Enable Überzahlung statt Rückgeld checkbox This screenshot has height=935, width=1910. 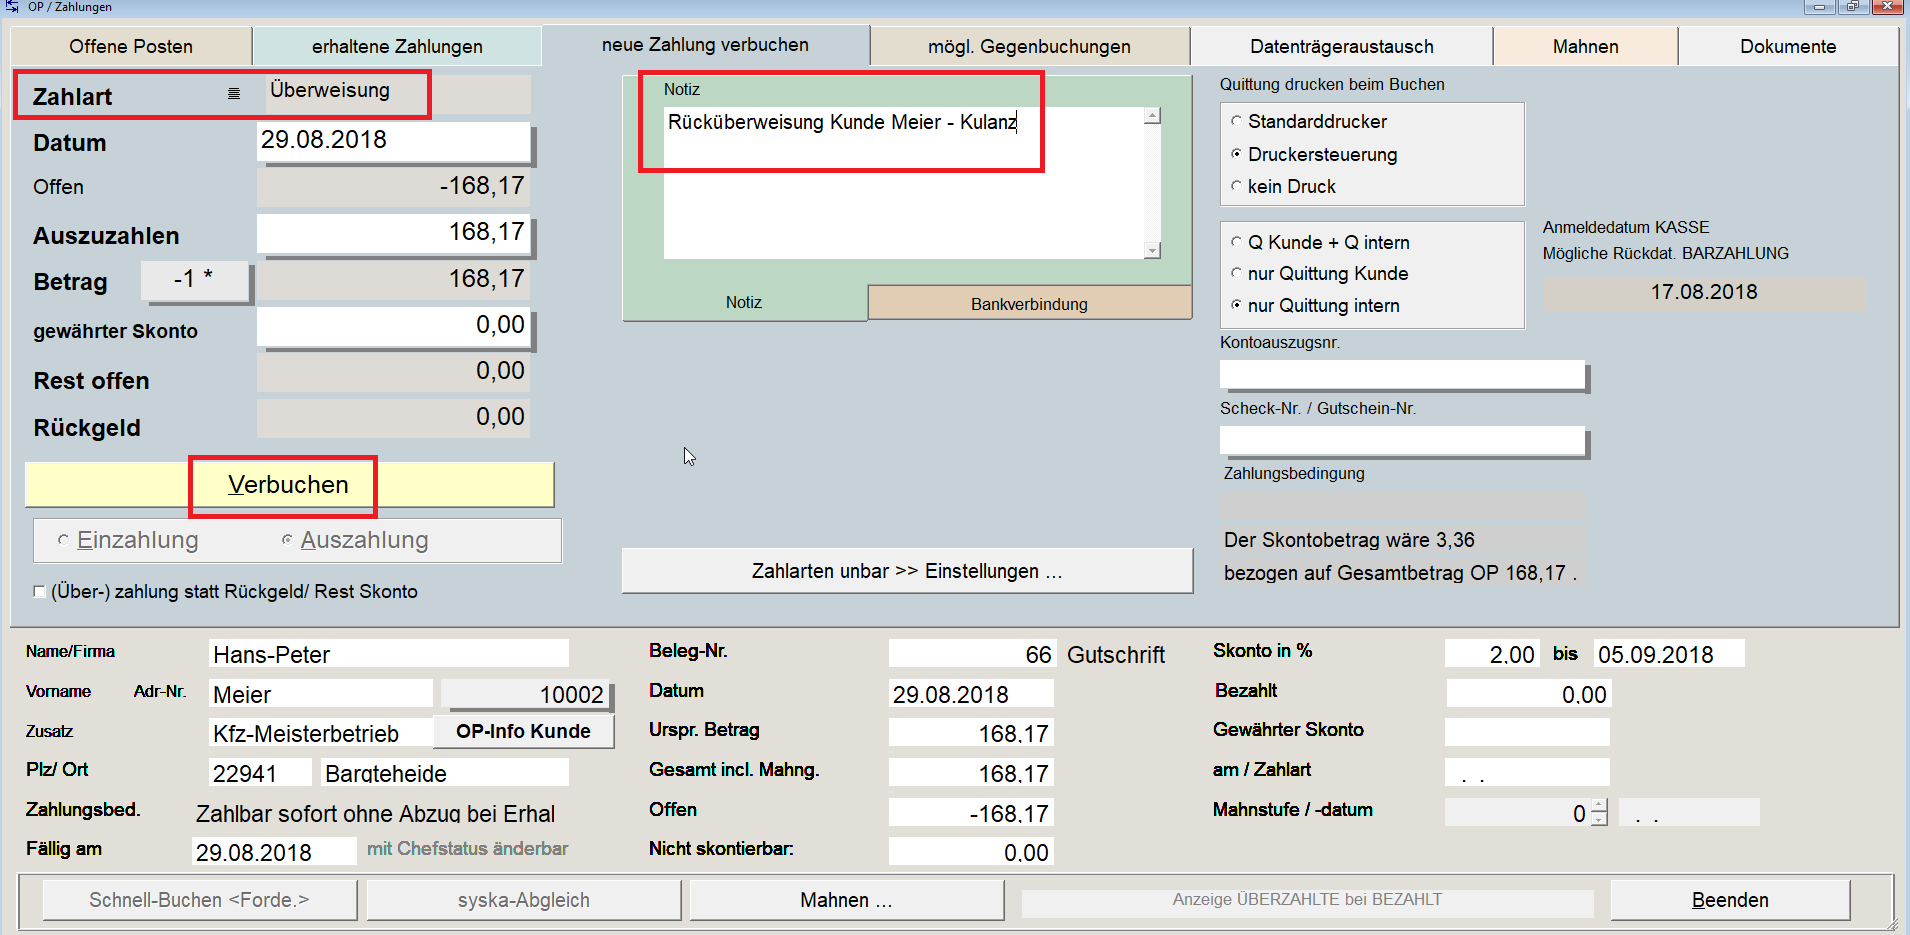39,592
